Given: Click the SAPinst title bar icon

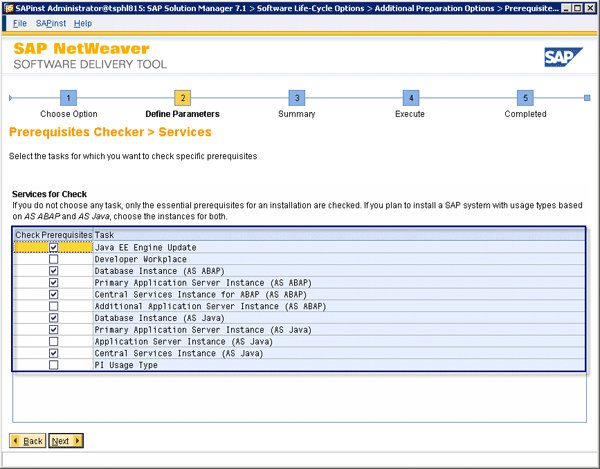Looking at the screenshot, I should tap(8, 7).
